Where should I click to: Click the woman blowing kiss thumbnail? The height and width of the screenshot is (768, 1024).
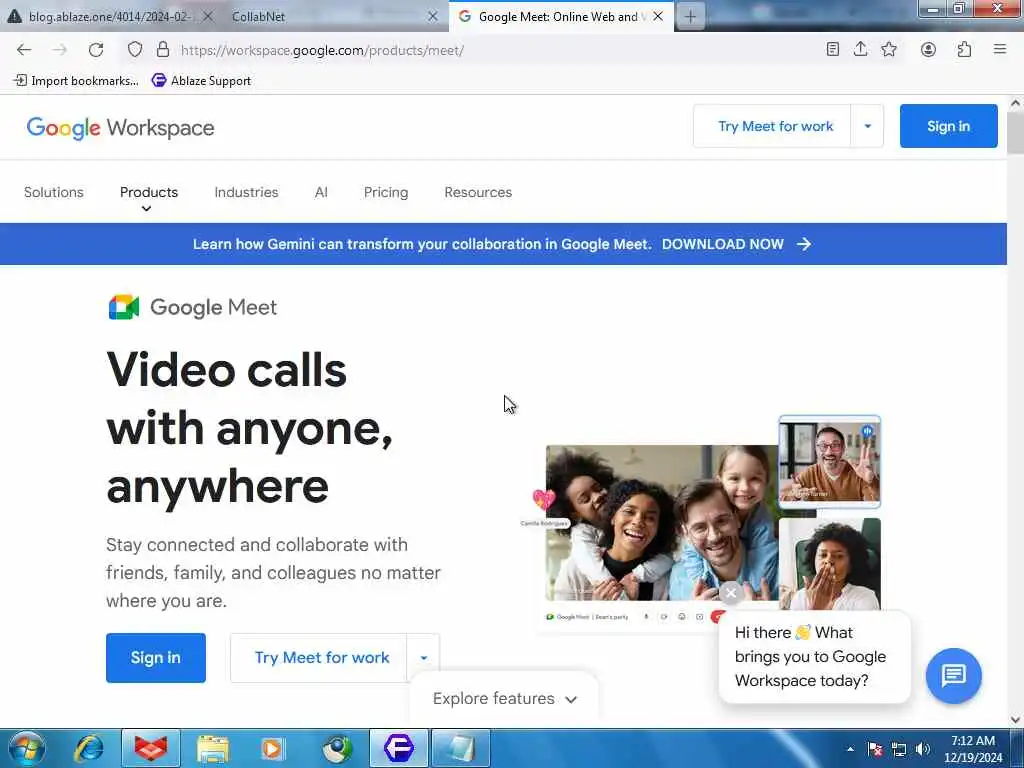[x=829, y=564]
